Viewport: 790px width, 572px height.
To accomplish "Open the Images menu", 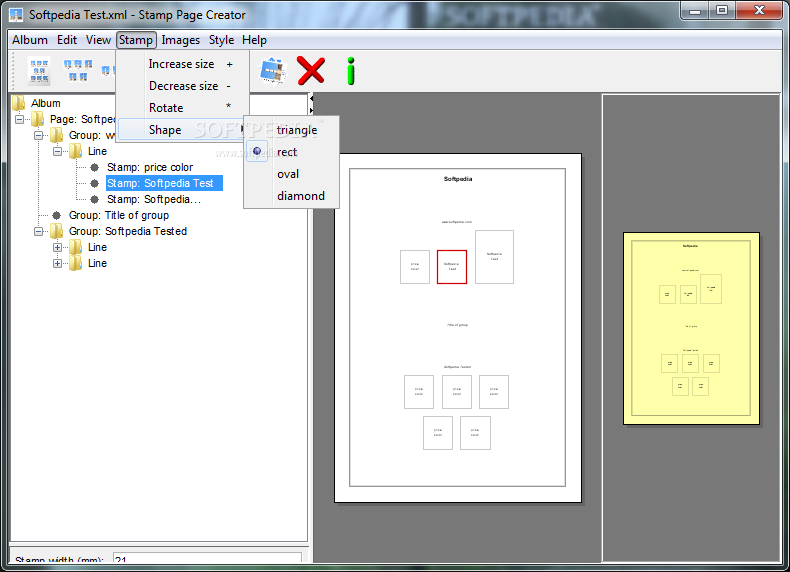I will (x=180, y=40).
